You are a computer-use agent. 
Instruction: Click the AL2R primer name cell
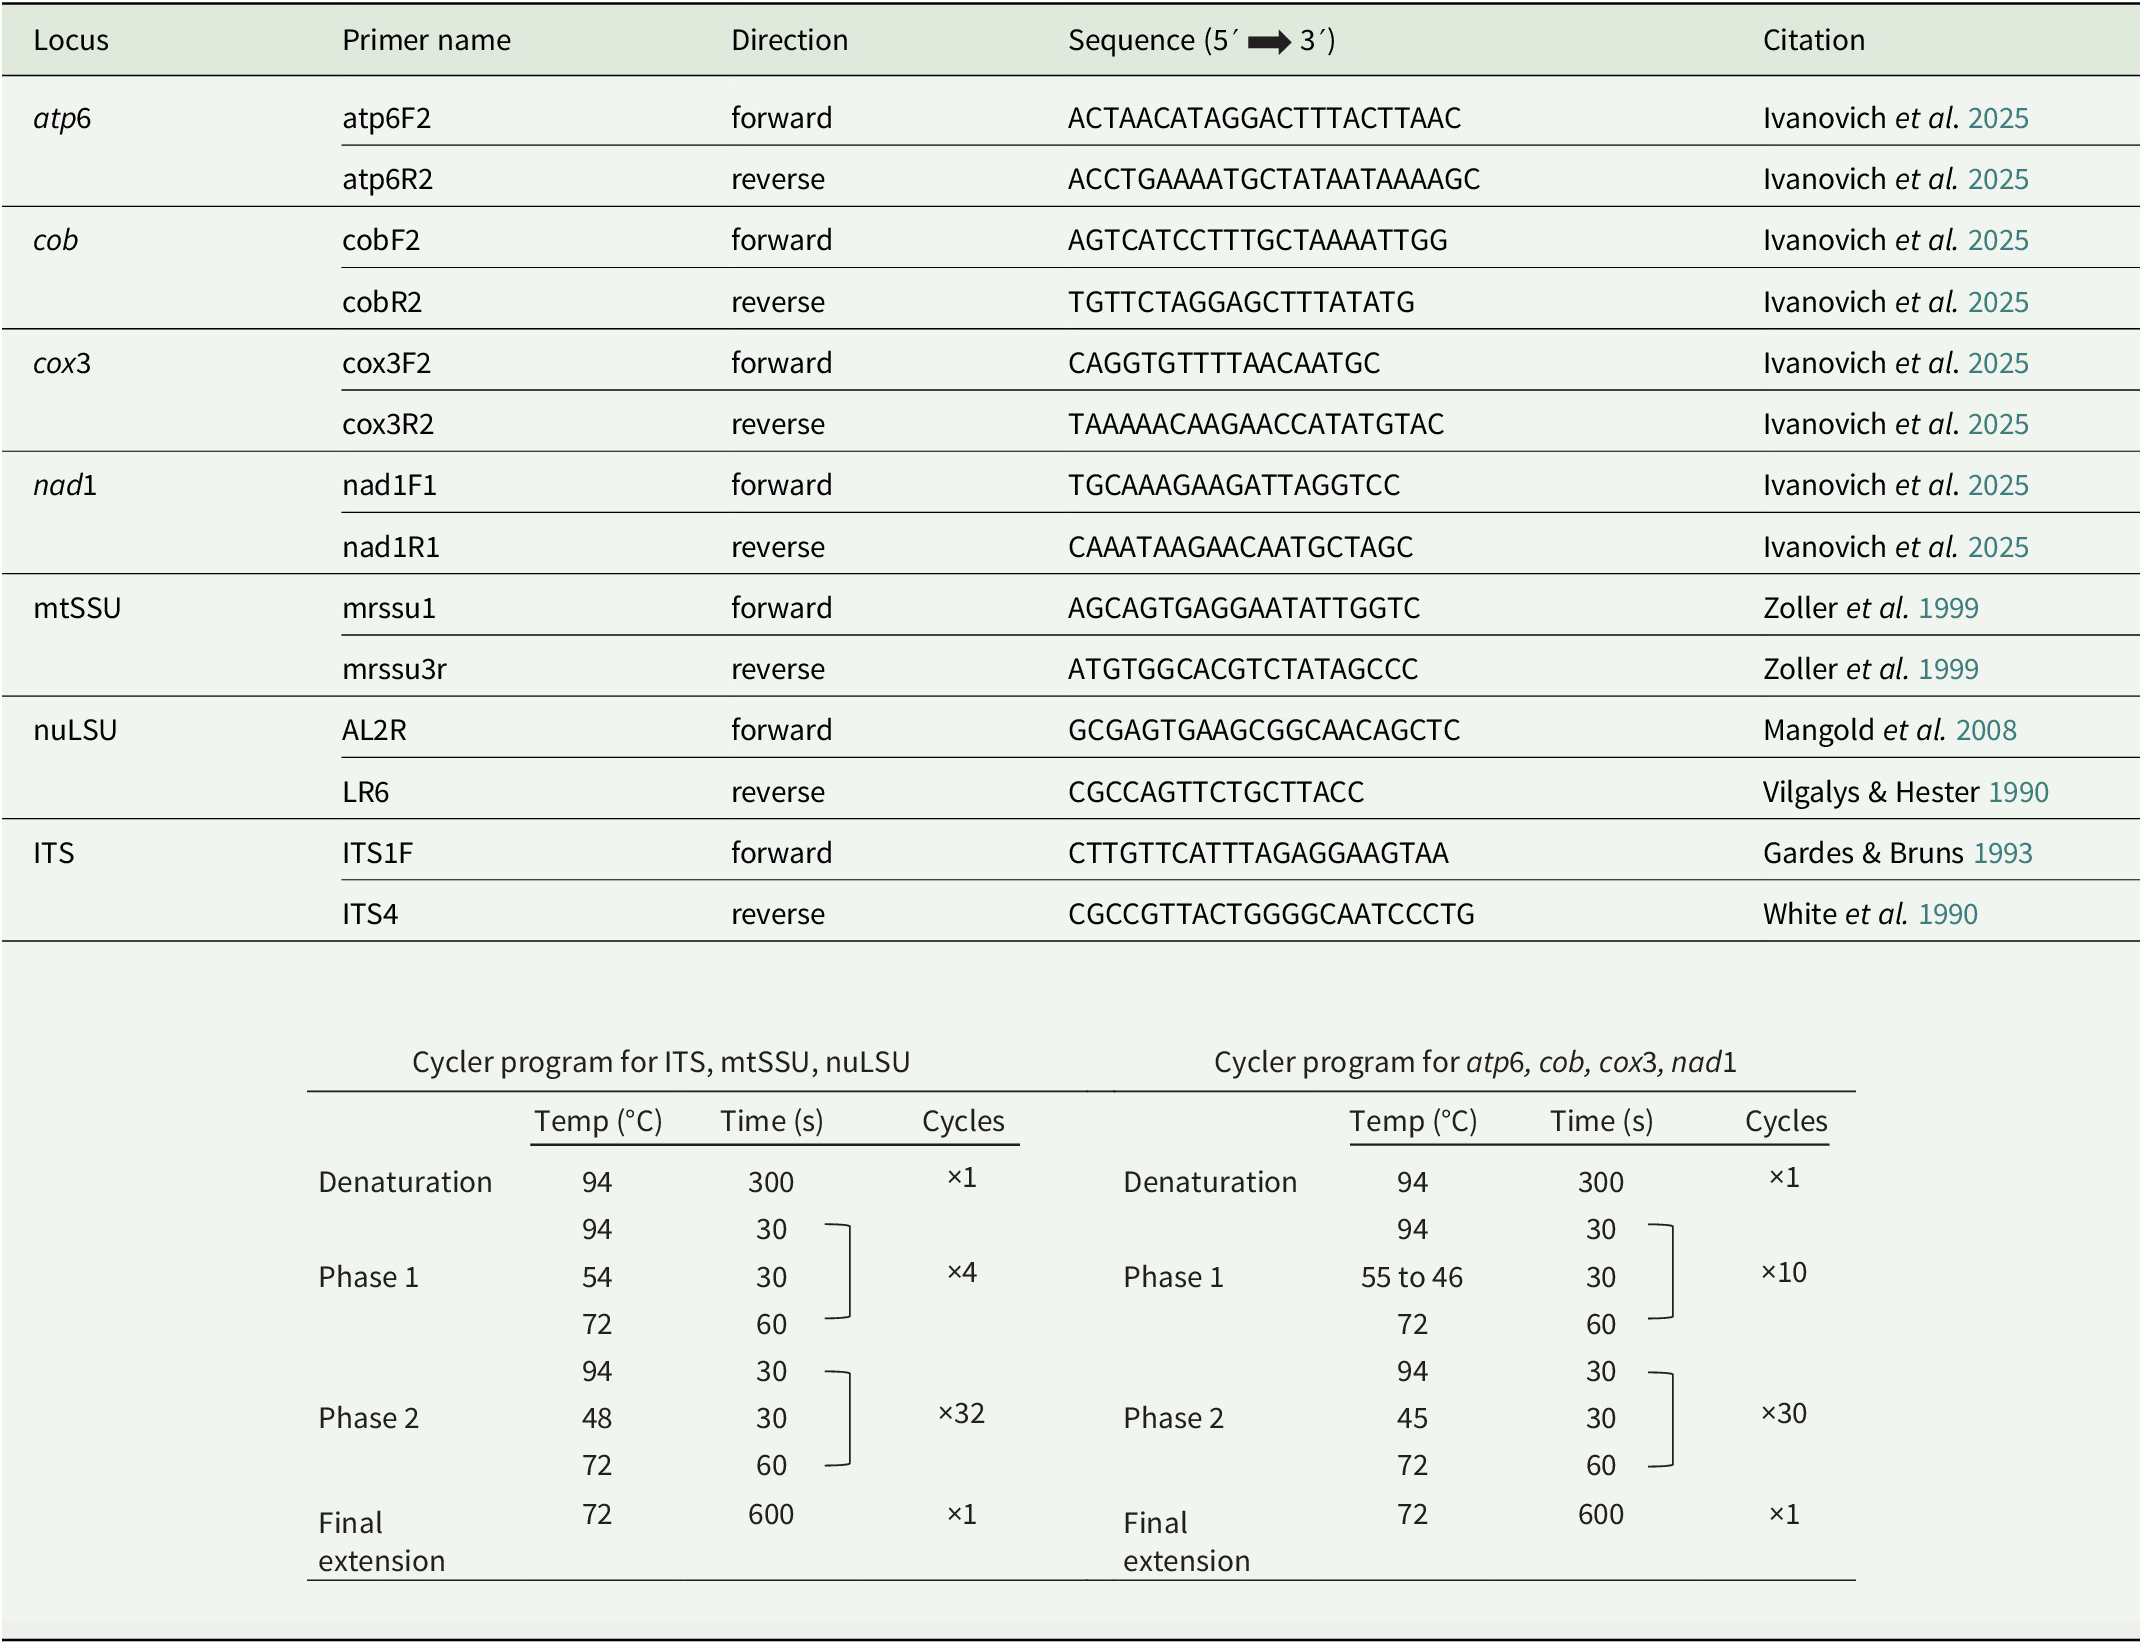[374, 730]
